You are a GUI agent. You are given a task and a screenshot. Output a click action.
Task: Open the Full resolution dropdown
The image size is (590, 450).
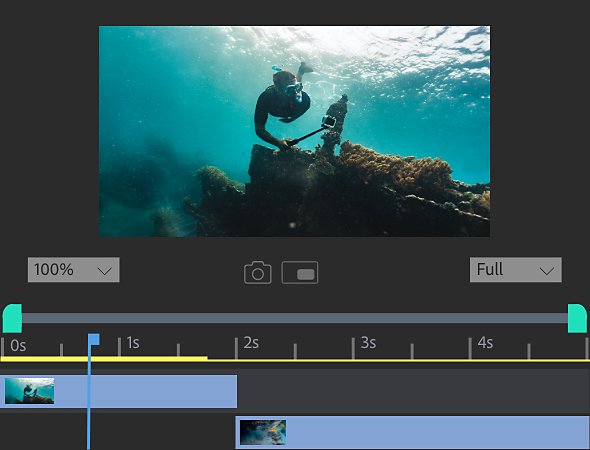pos(515,270)
